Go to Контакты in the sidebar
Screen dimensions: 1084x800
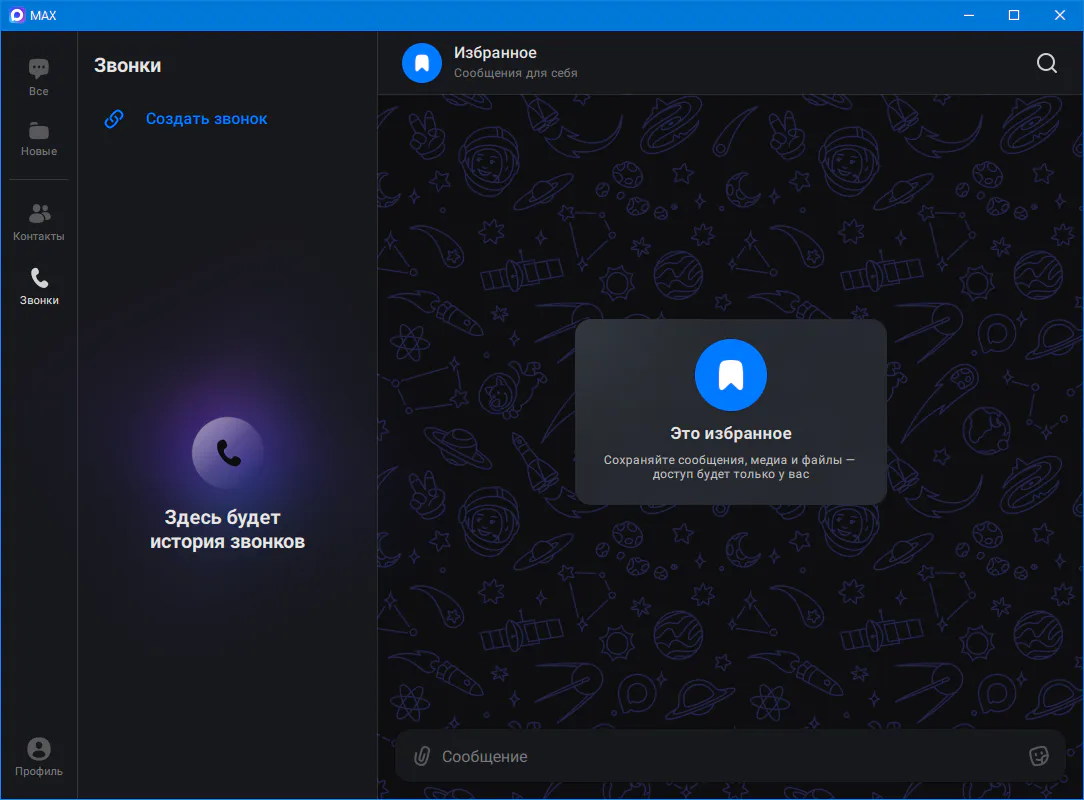pos(39,222)
